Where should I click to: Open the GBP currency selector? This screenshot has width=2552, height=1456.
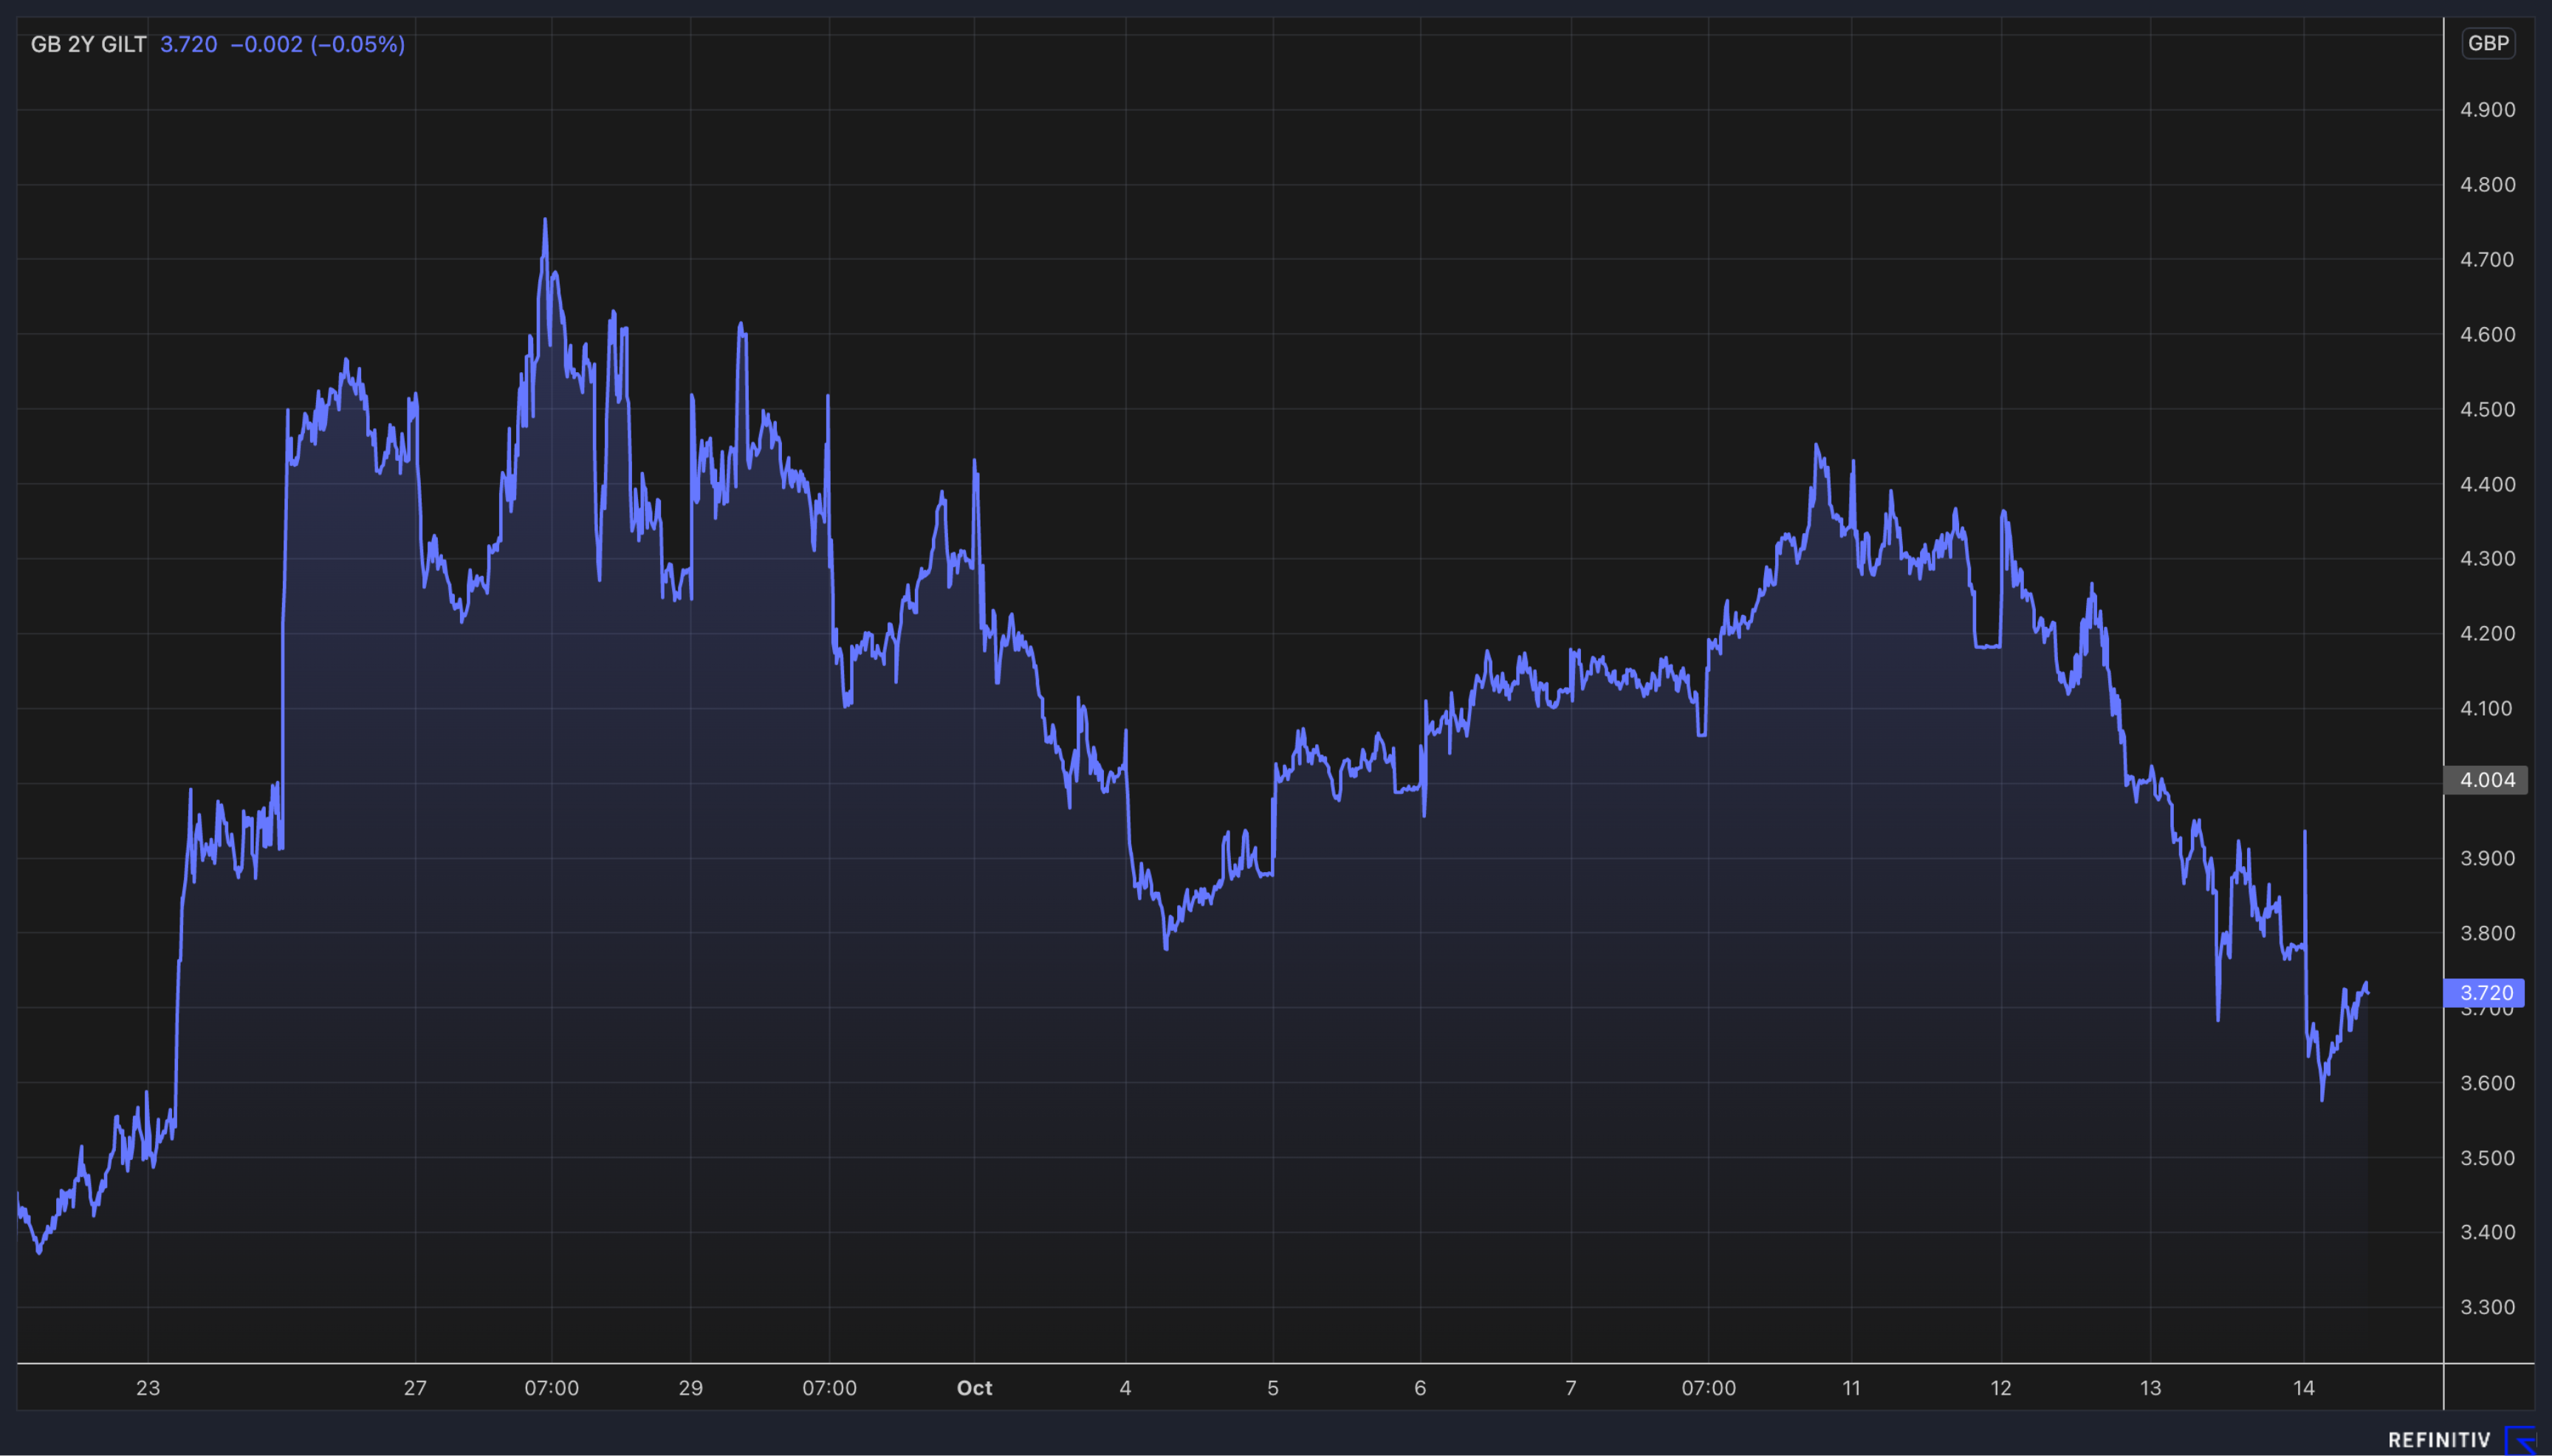2488,43
